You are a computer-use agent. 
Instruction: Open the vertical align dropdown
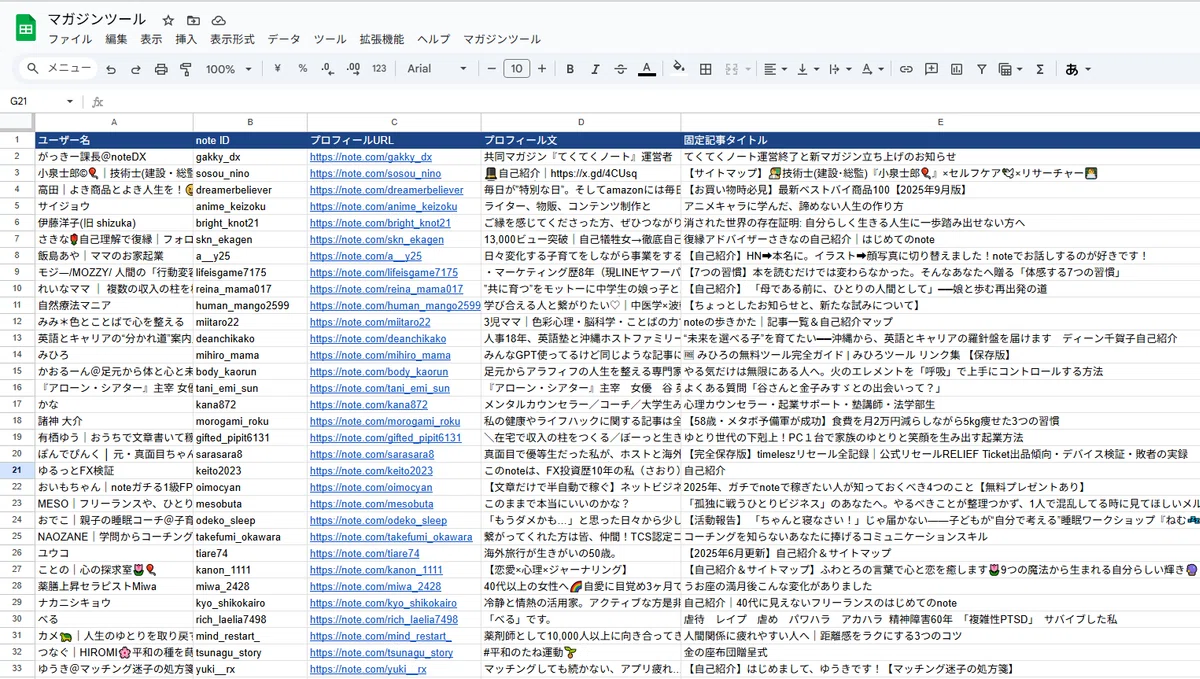click(807, 69)
